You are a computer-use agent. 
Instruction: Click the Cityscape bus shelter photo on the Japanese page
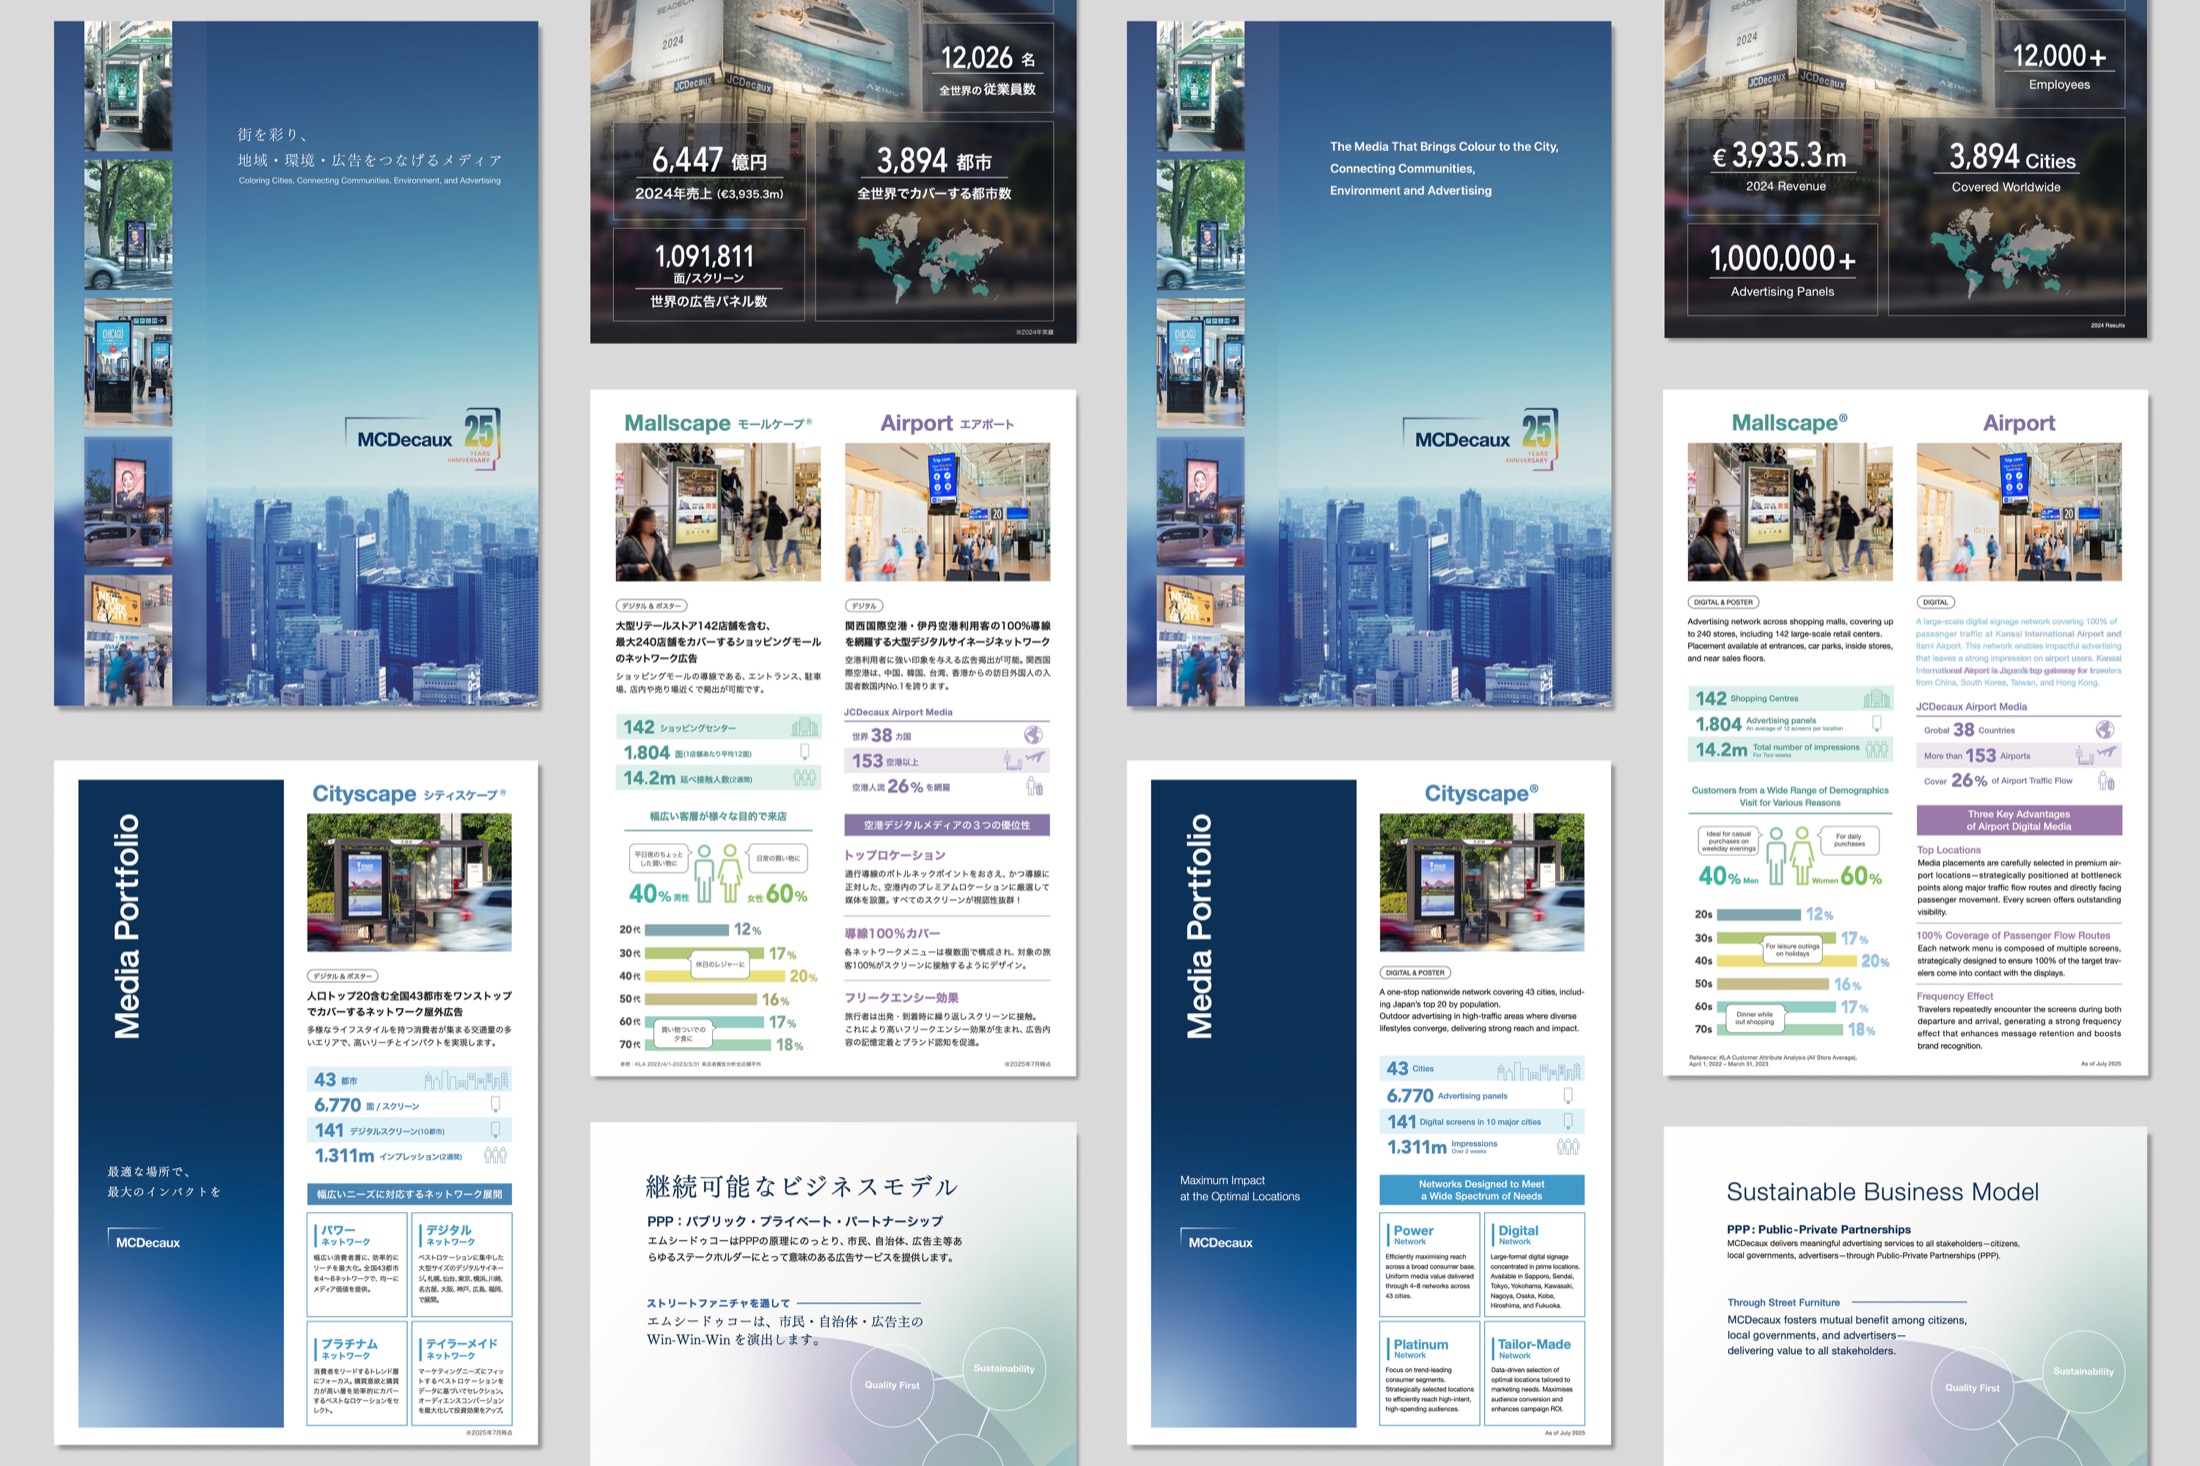(x=409, y=882)
